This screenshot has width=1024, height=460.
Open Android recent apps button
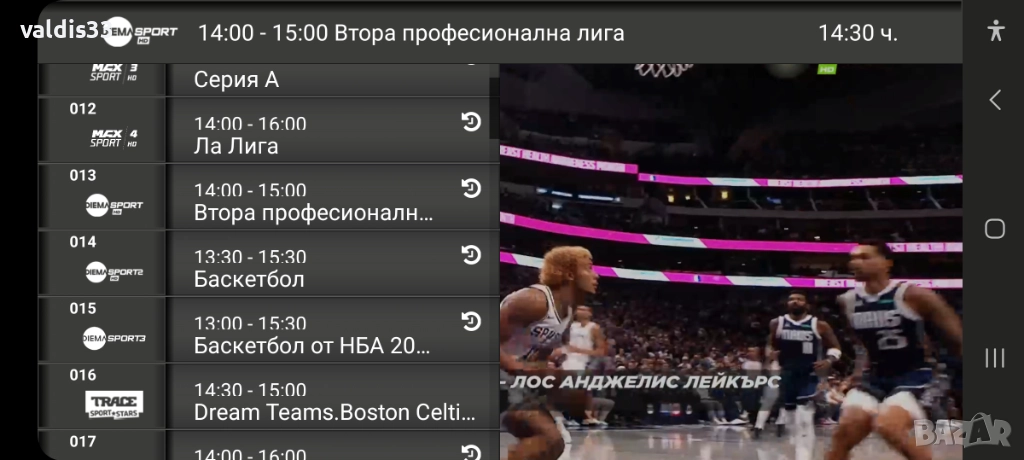995,357
